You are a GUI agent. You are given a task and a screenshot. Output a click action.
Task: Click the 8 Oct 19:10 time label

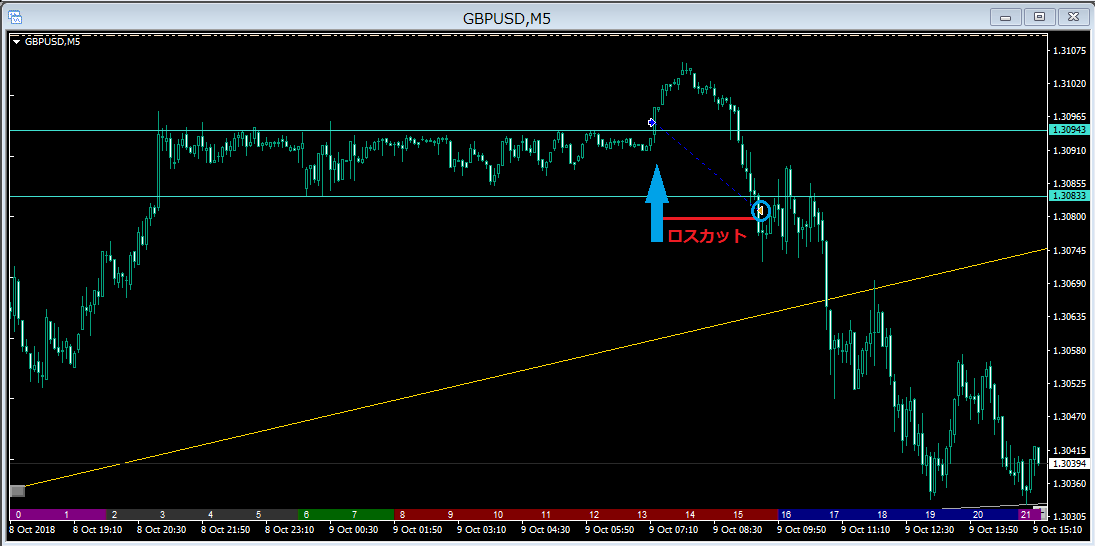pyautogui.click(x=98, y=530)
